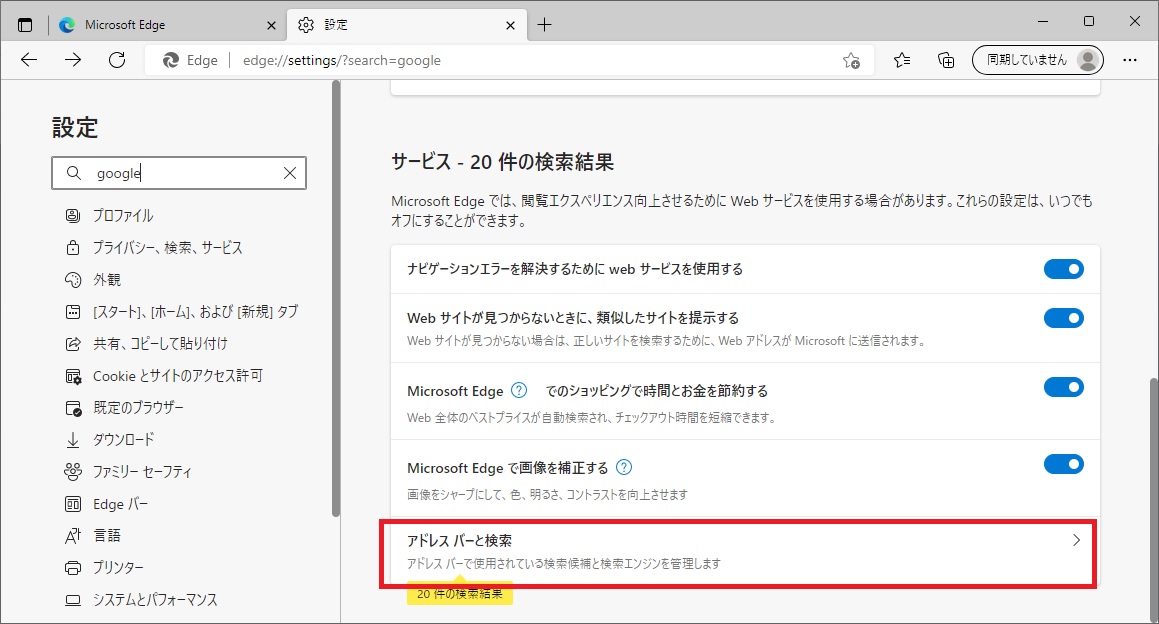Viewport: 1159px width, 624px height.
Task: Click the search magnifier icon in settings
Action: pos(74,173)
